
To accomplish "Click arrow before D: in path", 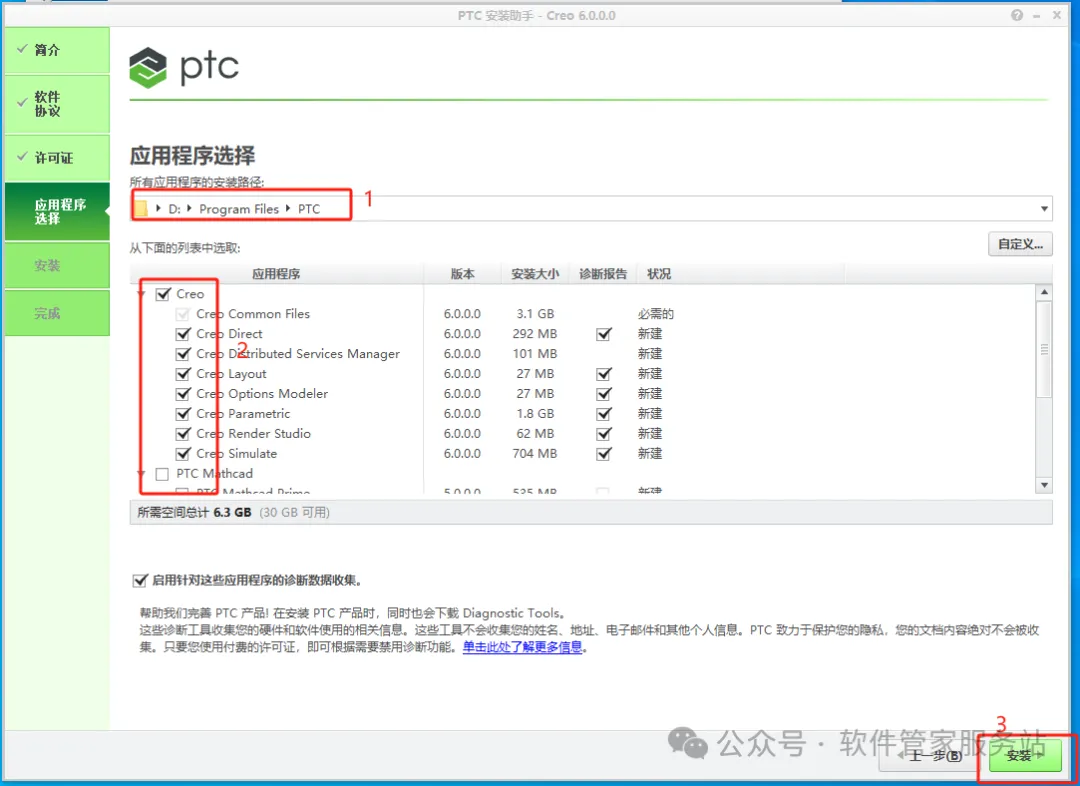I will (158, 208).
